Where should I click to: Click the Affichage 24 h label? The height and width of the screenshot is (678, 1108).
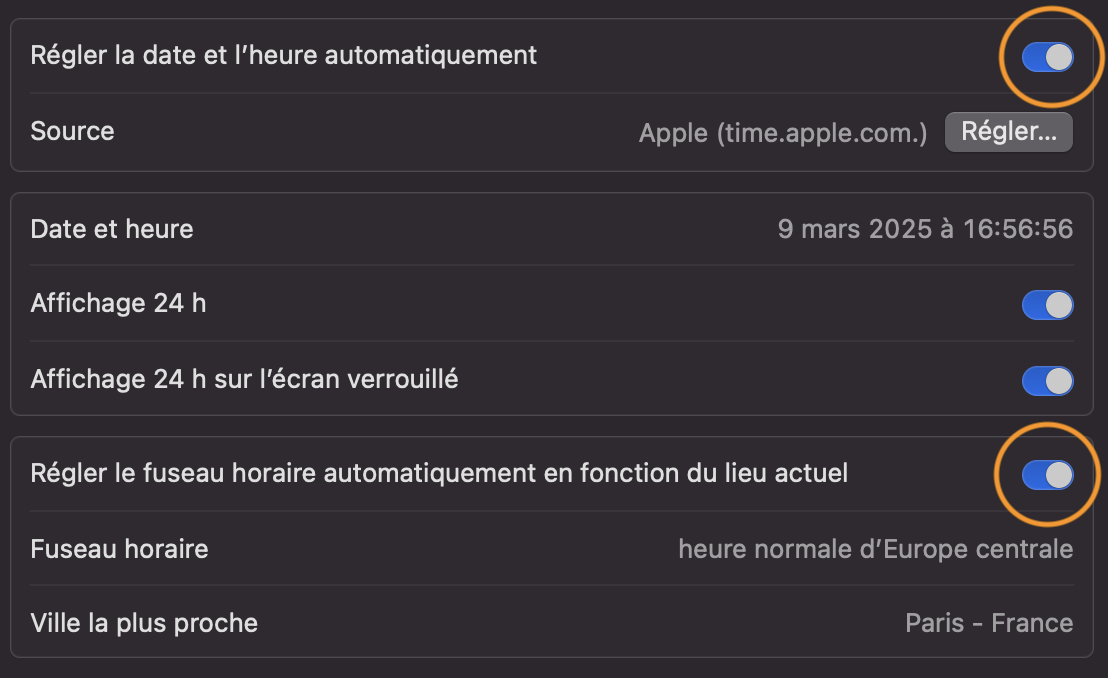(x=118, y=303)
